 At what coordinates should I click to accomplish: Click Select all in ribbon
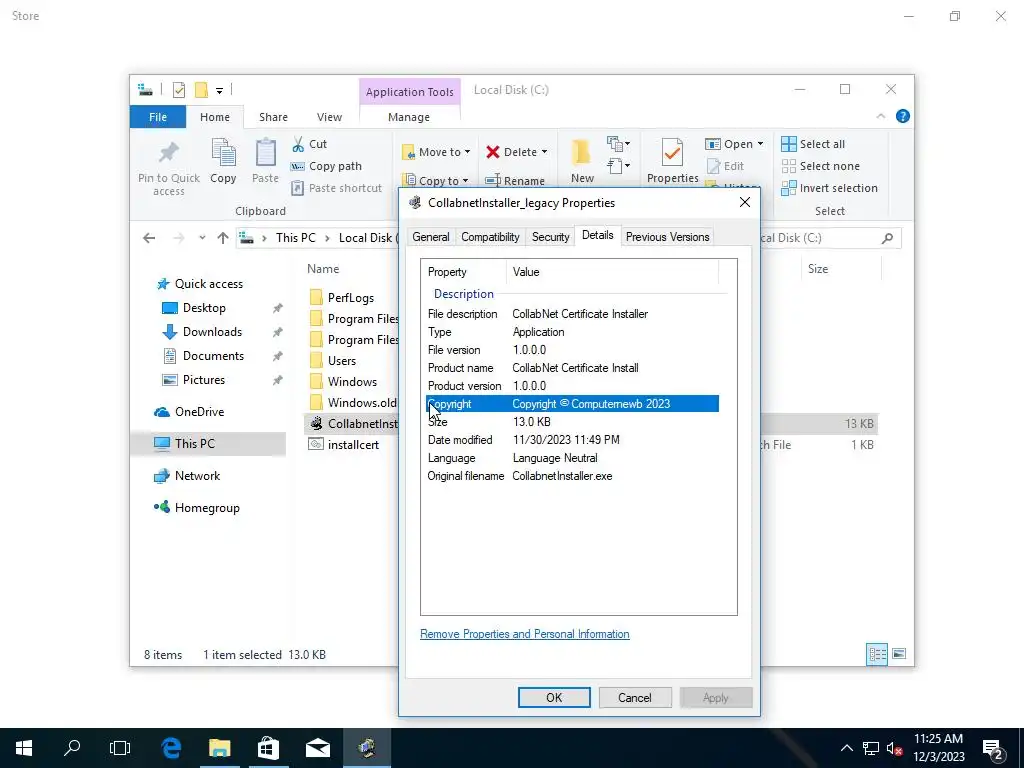(x=813, y=144)
